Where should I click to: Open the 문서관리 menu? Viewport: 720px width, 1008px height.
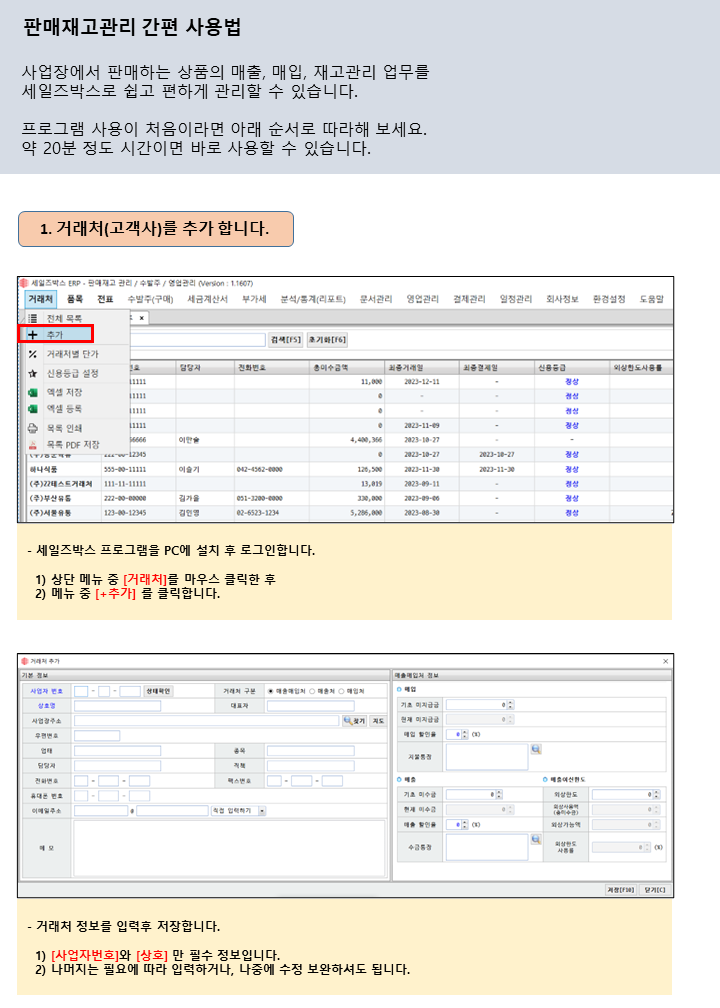pyautogui.click(x=376, y=299)
